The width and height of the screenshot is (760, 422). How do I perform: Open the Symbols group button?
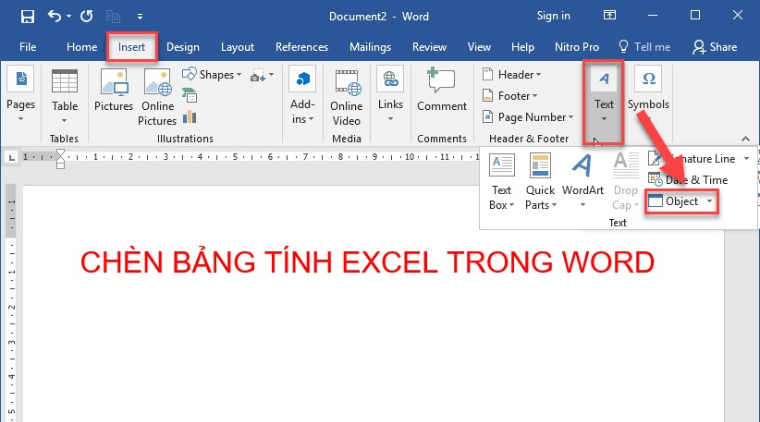click(649, 94)
